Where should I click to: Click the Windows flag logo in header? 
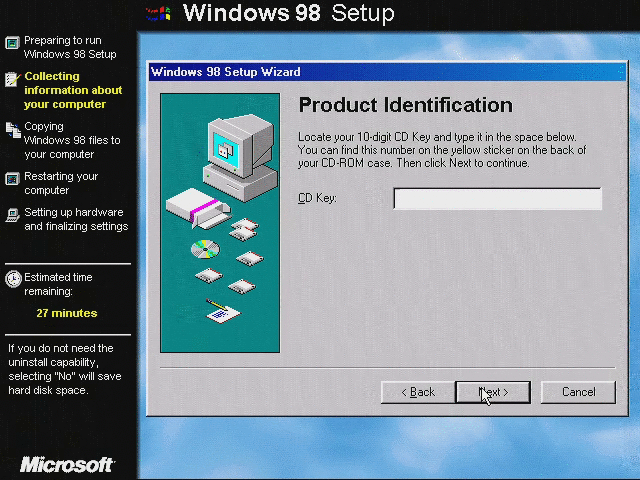click(158, 14)
